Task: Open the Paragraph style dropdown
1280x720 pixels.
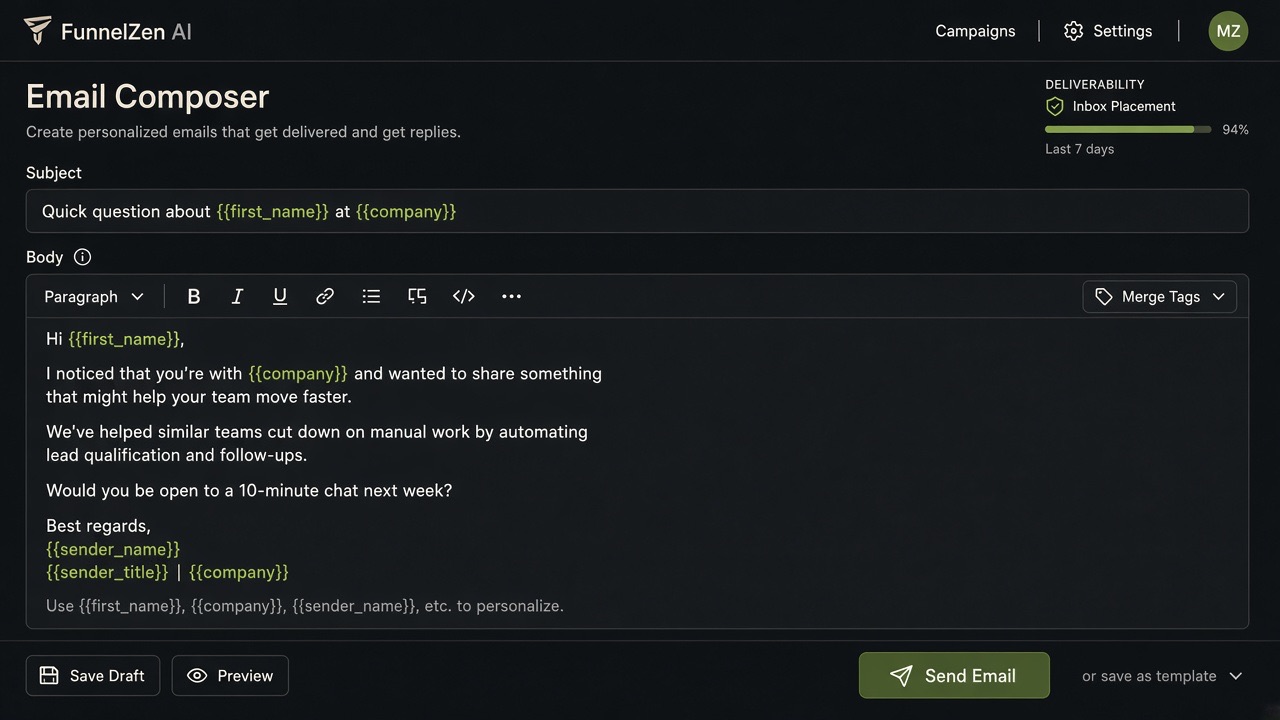Action: (94, 296)
